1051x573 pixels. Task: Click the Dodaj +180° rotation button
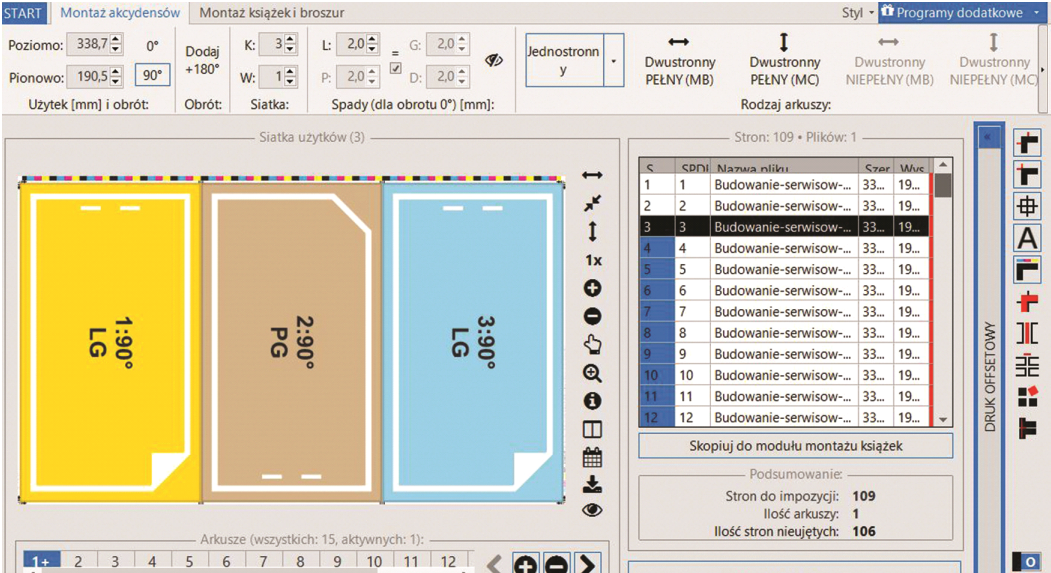point(203,60)
